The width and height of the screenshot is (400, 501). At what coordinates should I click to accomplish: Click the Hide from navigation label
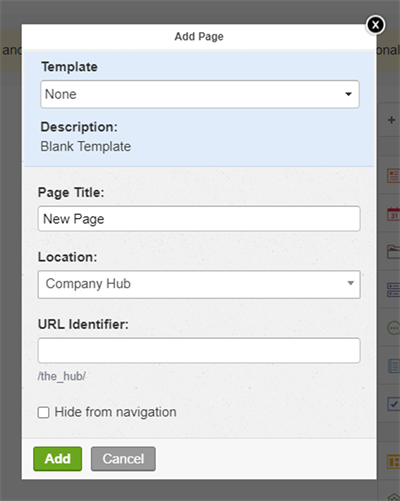115,412
